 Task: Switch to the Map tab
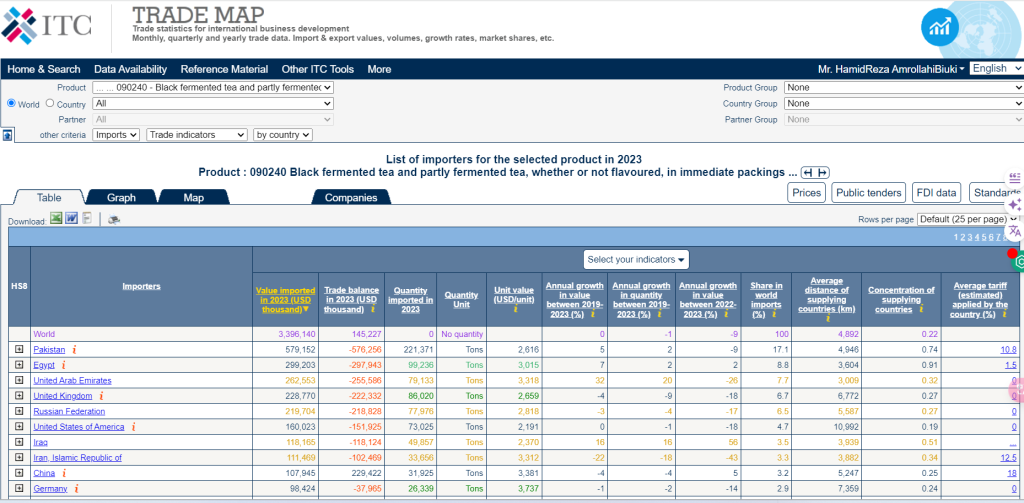coord(193,197)
